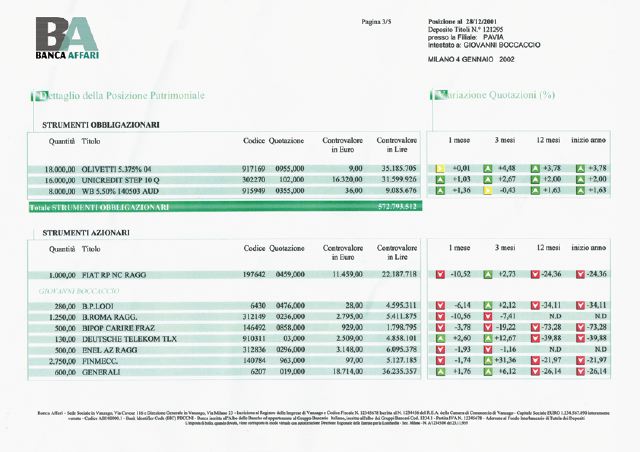Click the 'WB 5.50% 140503 AUD' title cell
Screen dimensions: 640x452
120,191
